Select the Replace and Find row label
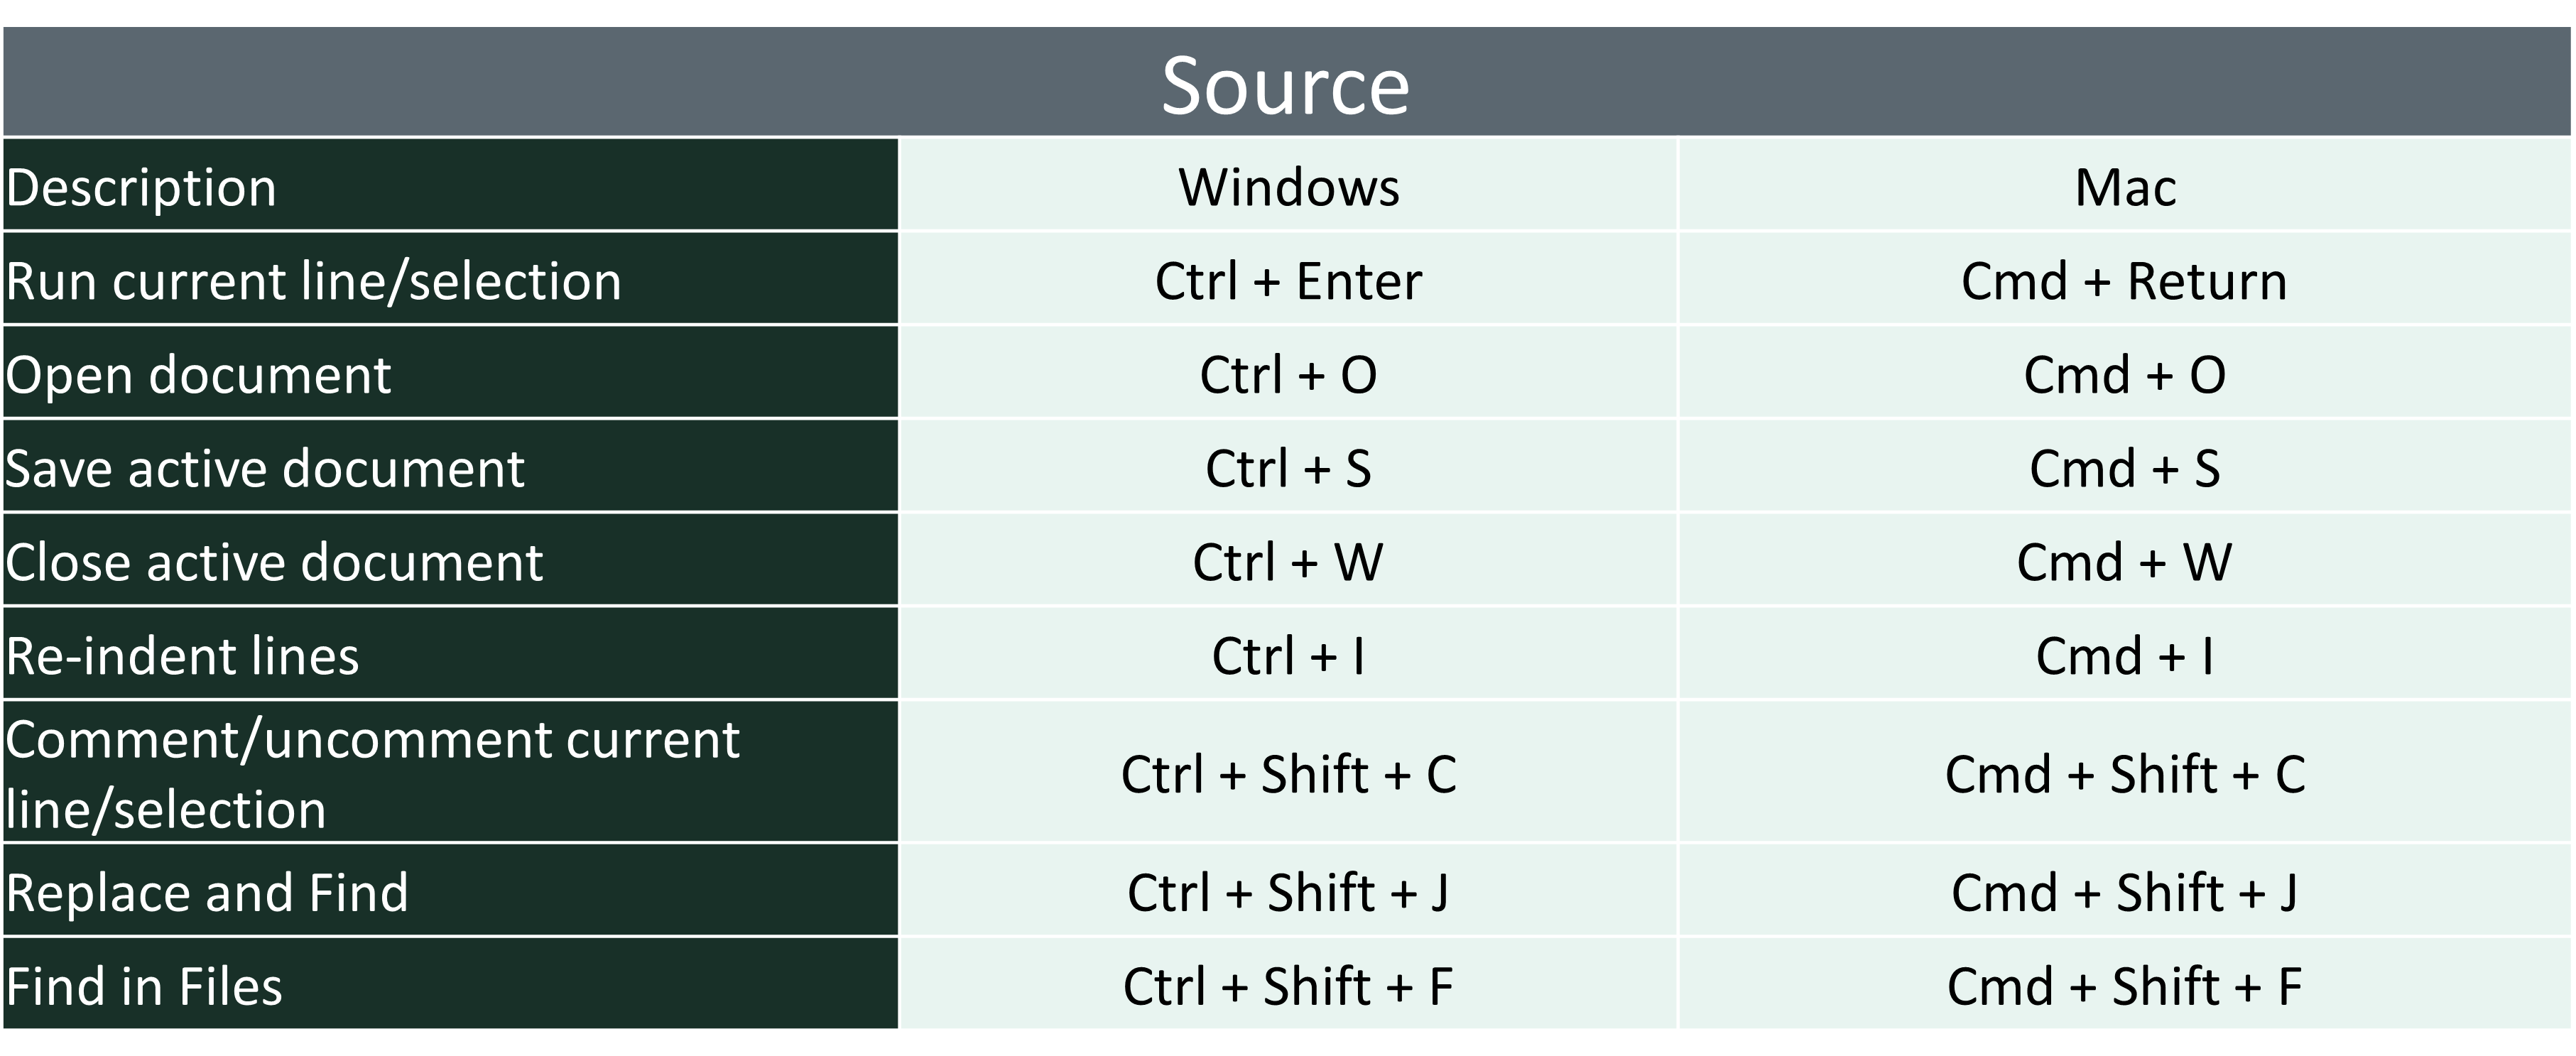Screen dimensions: 2576x1056 pos(450,890)
